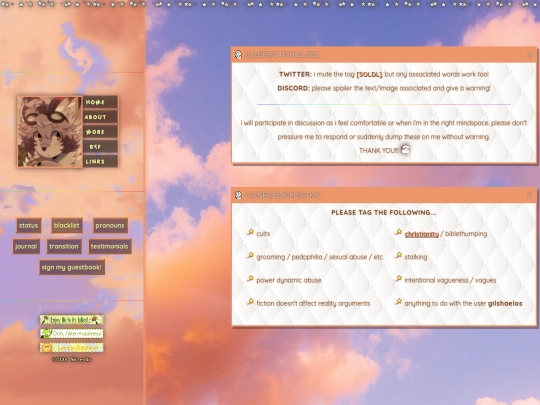The image size is (540, 405).
Task: Click the text "power dynamic abuse"
Action: click(x=289, y=280)
